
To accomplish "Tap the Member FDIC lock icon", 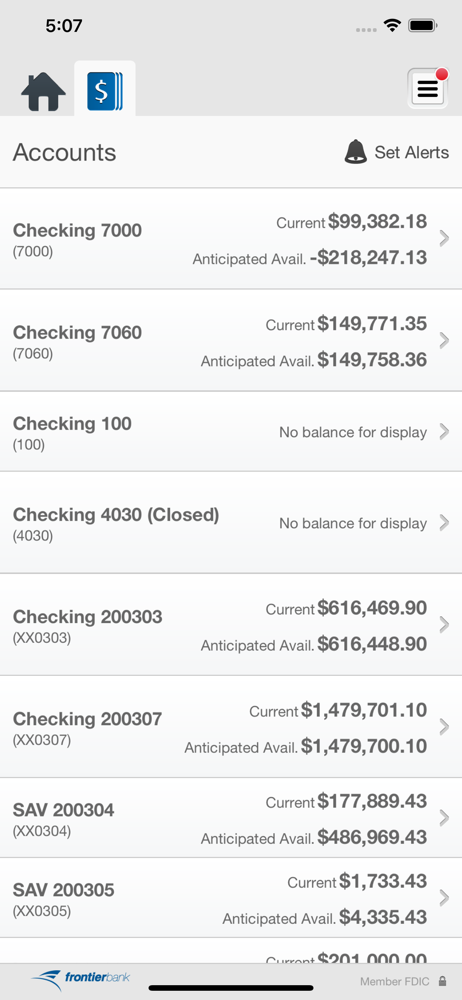I will [442, 982].
